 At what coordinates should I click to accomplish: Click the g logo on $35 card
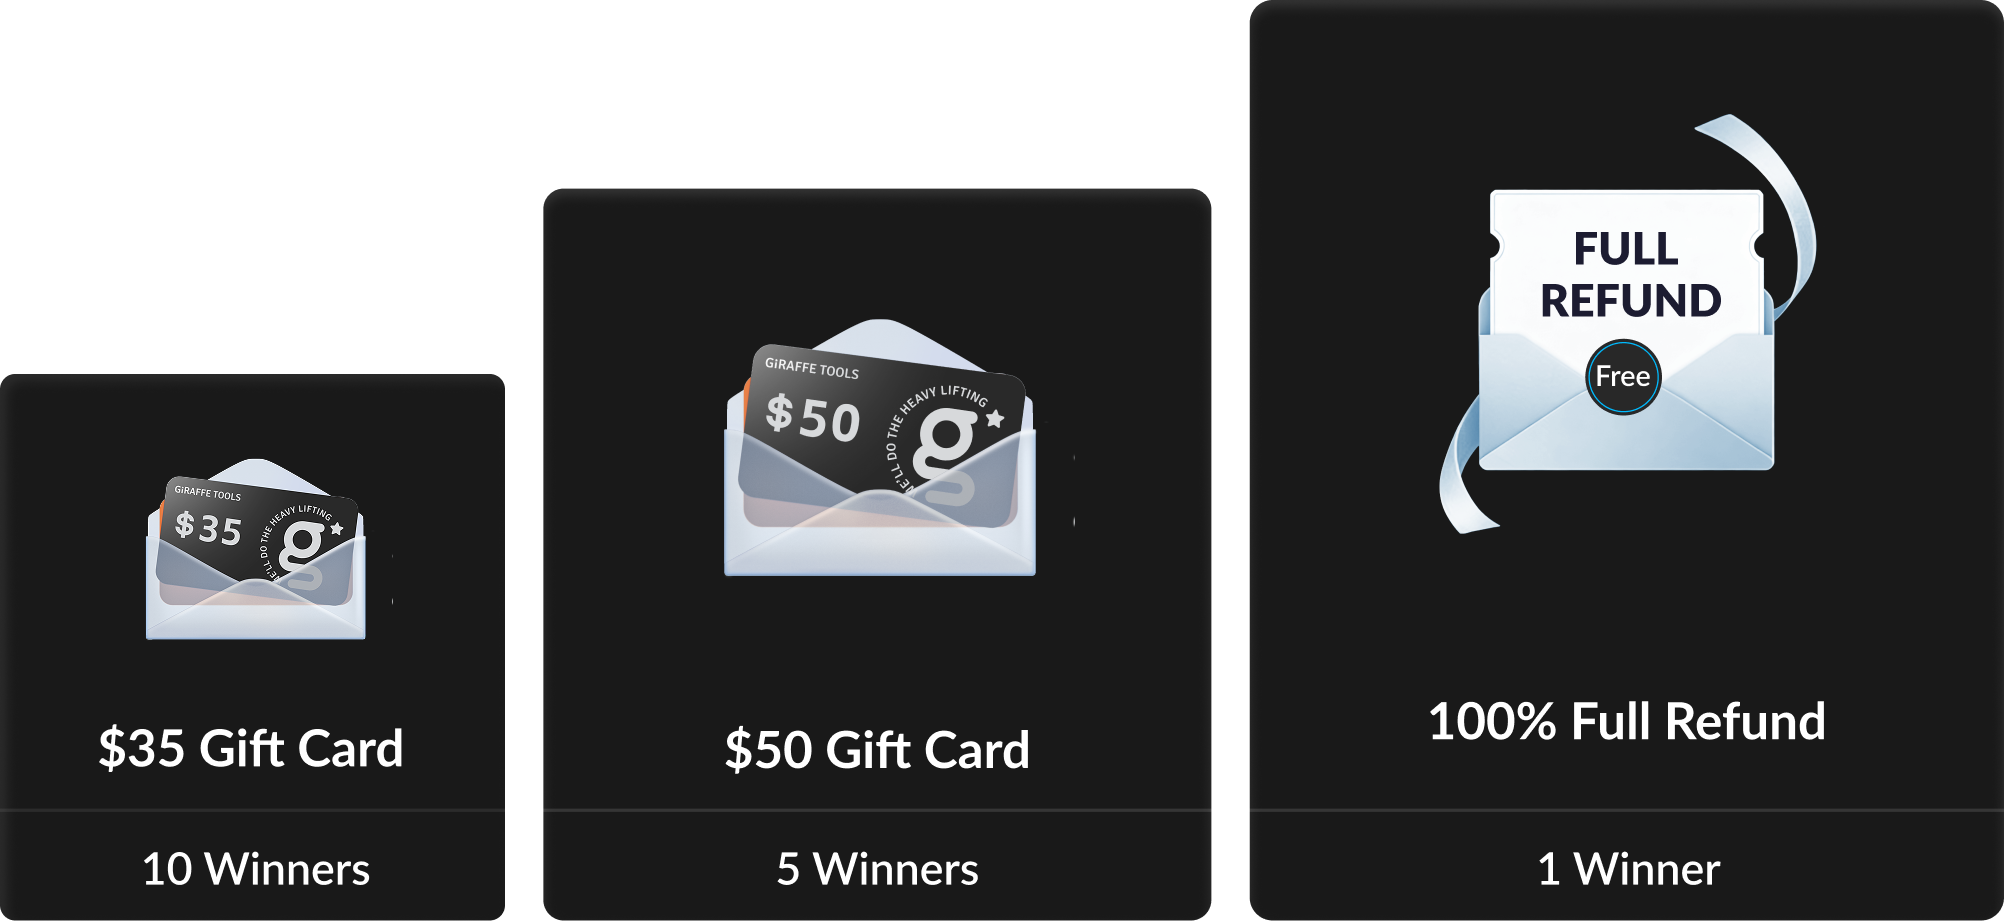click(302, 555)
